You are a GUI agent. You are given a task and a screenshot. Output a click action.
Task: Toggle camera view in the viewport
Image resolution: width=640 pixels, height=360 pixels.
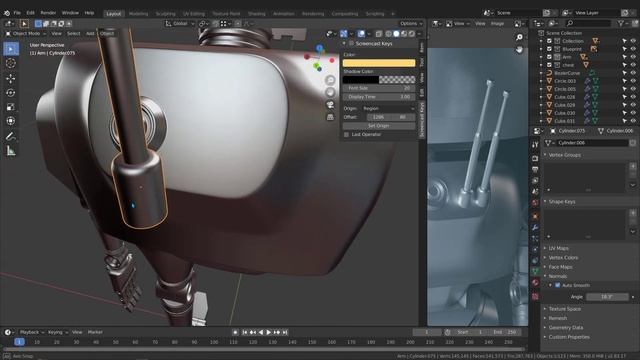coord(330,105)
